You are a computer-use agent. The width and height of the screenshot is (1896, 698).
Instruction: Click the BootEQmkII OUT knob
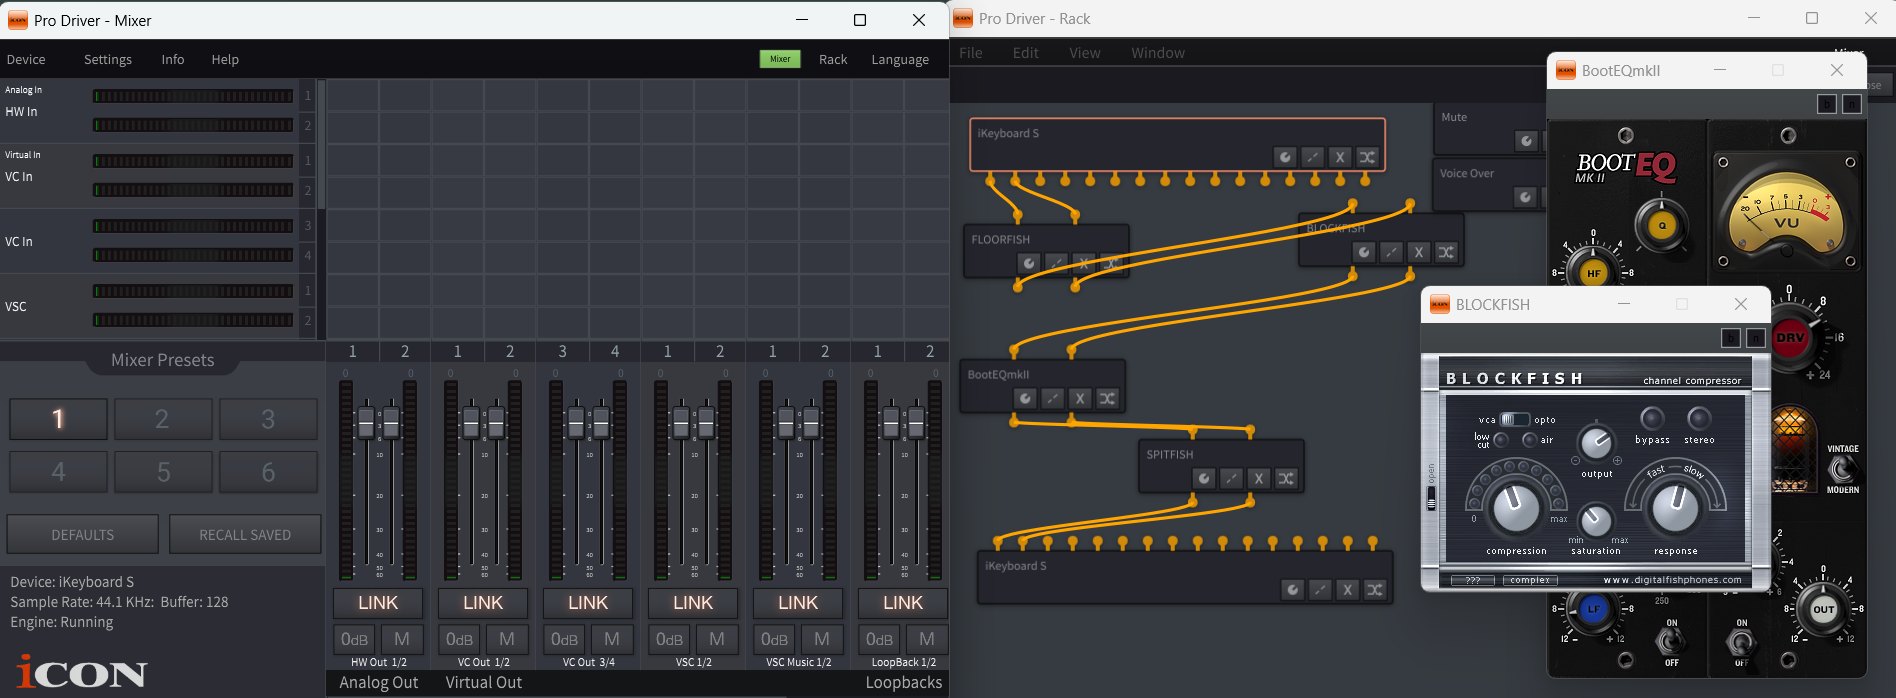pyautogui.click(x=1823, y=609)
